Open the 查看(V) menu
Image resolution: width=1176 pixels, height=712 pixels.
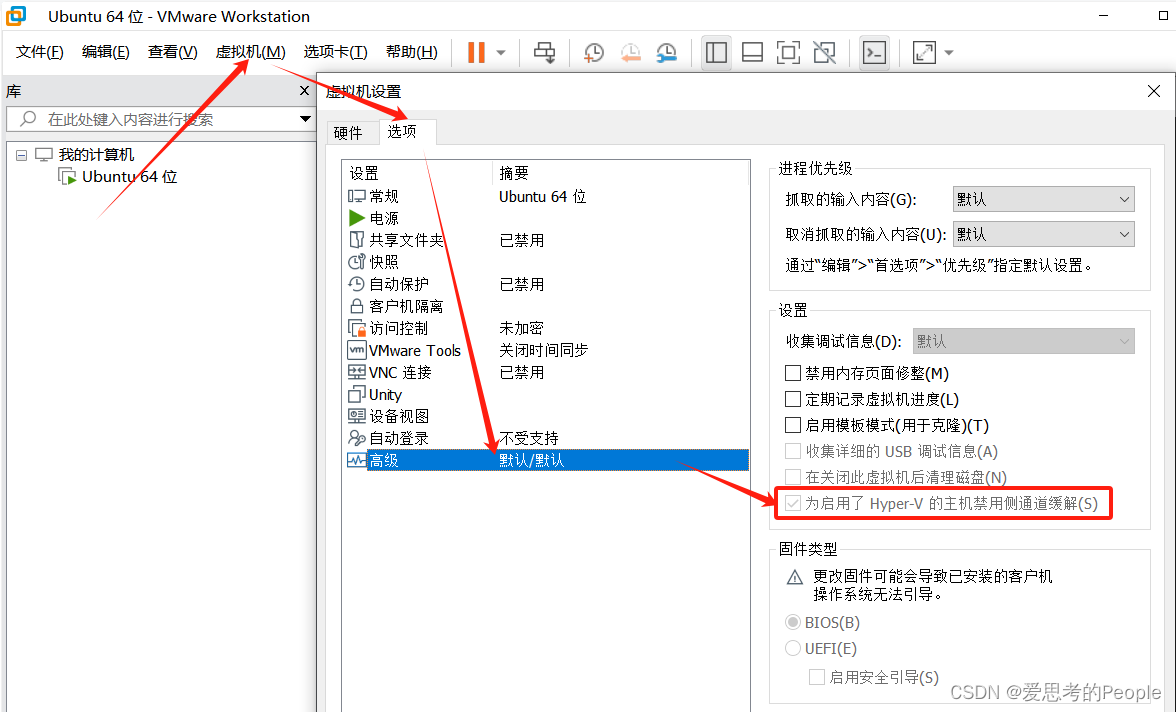click(x=172, y=52)
